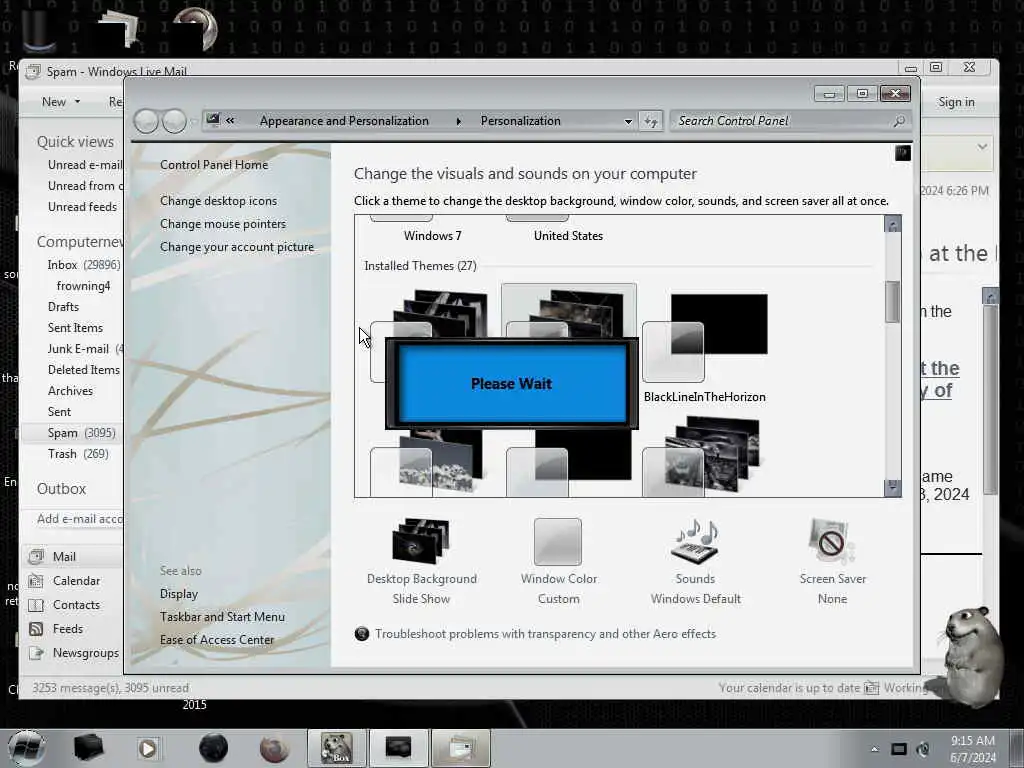Click theme list scroll up arrow
The image size is (1024, 768).
coord(892,225)
